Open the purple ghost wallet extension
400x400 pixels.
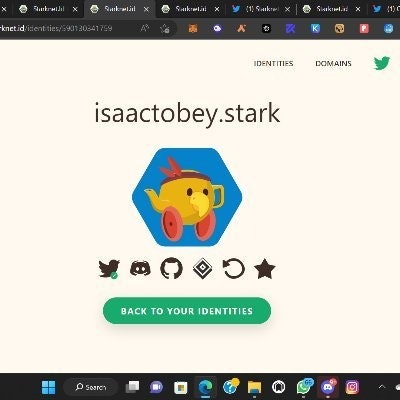coord(217,29)
